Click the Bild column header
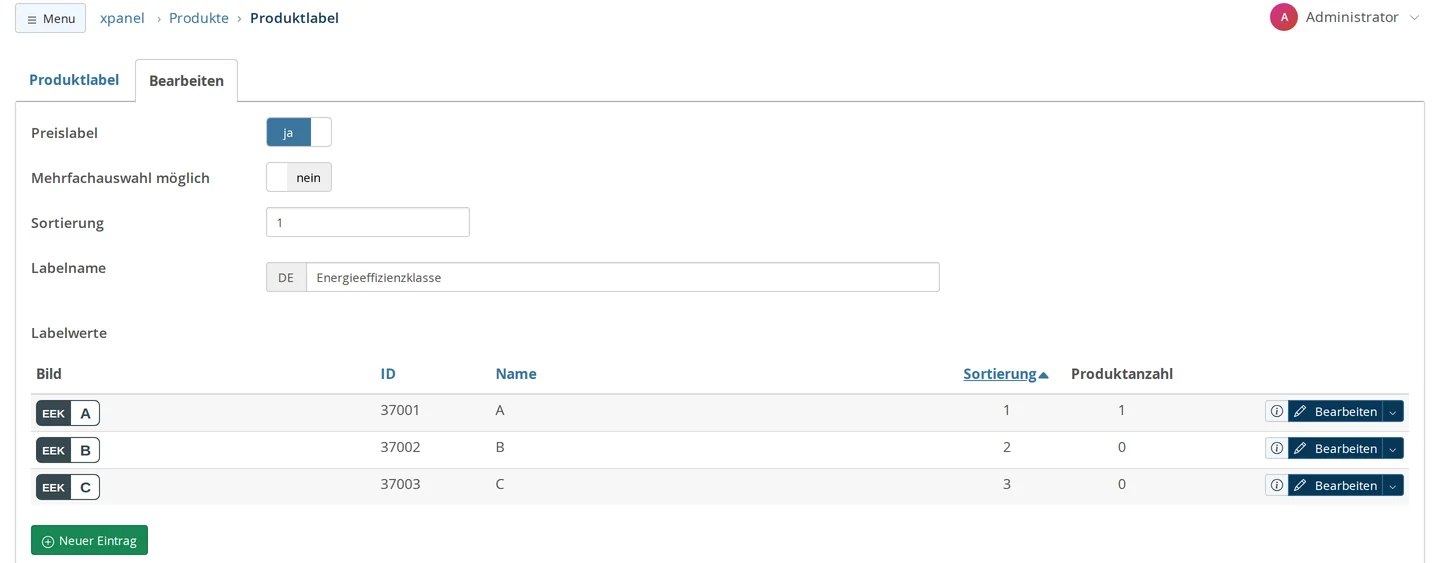Viewport: 1440px width, 563px height. tap(49, 374)
